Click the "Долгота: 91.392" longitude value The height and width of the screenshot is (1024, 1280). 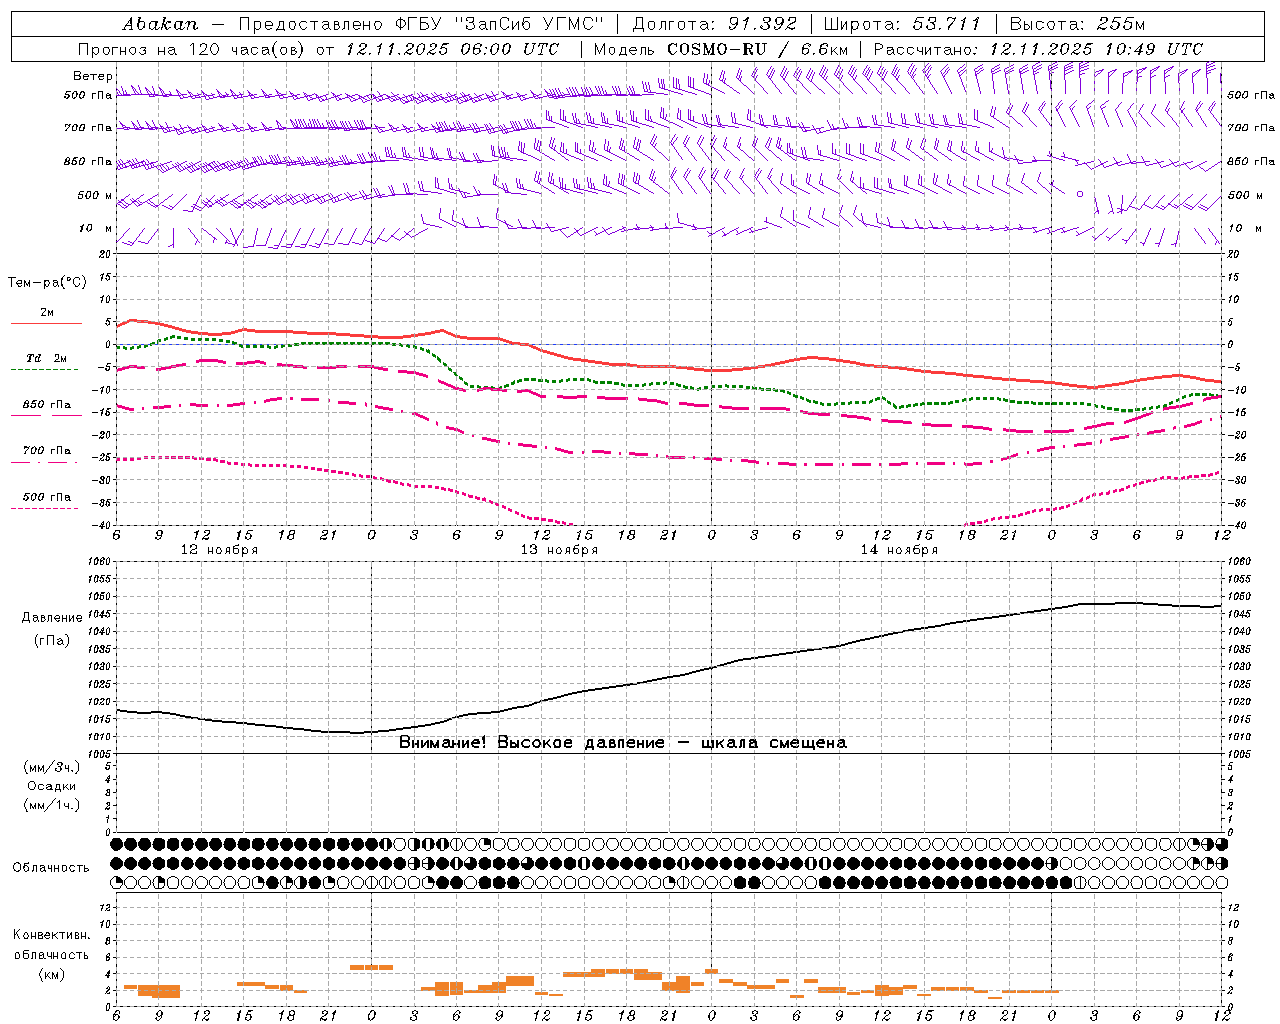click(x=715, y=24)
